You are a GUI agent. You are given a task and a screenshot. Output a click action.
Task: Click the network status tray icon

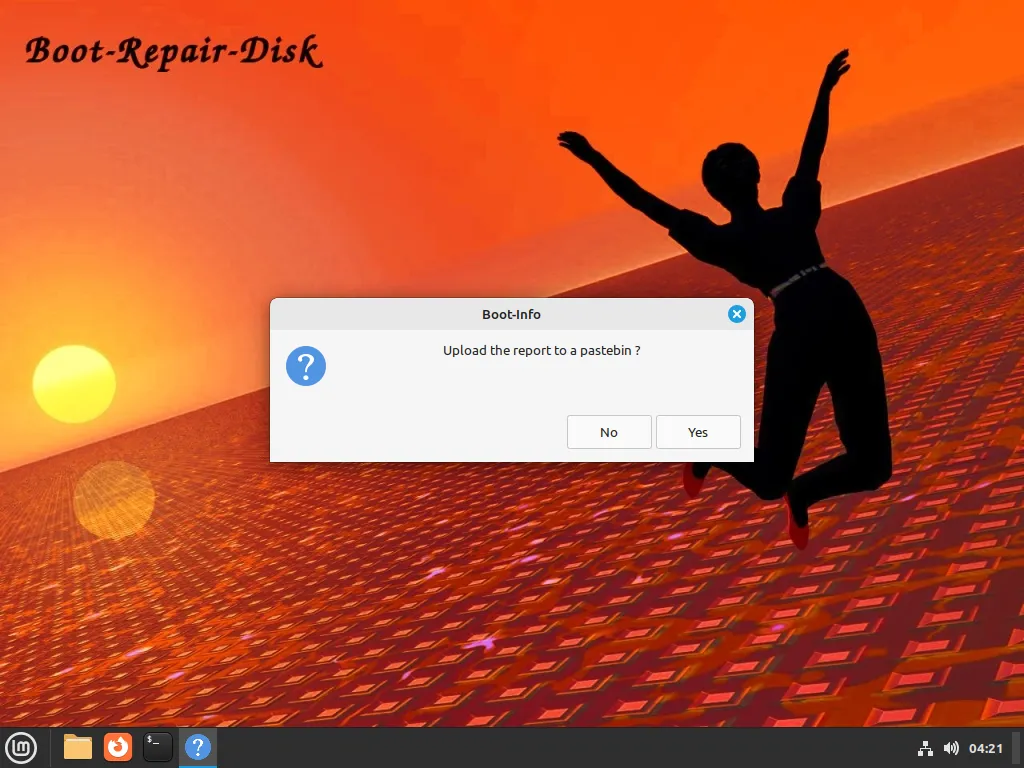pos(925,747)
